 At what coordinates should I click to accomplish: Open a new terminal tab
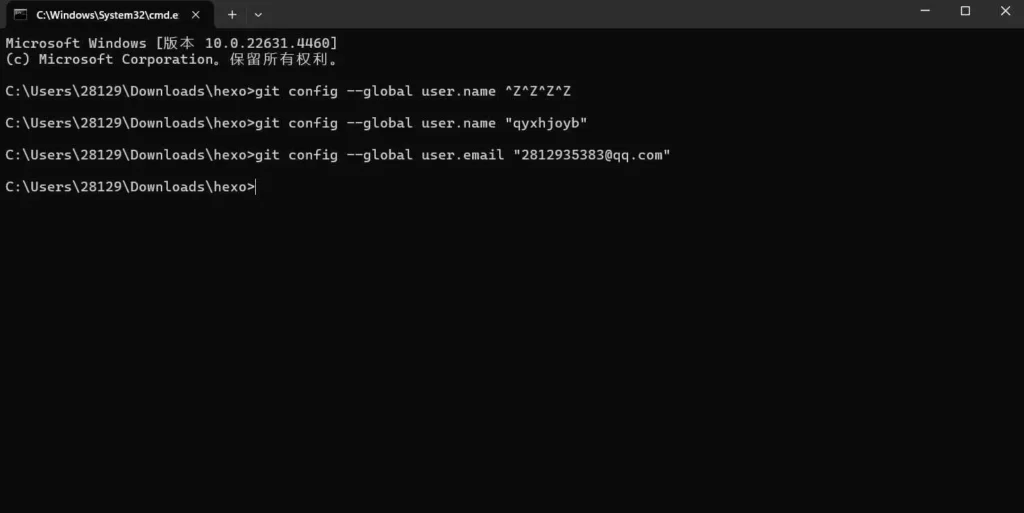pyautogui.click(x=232, y=14)
